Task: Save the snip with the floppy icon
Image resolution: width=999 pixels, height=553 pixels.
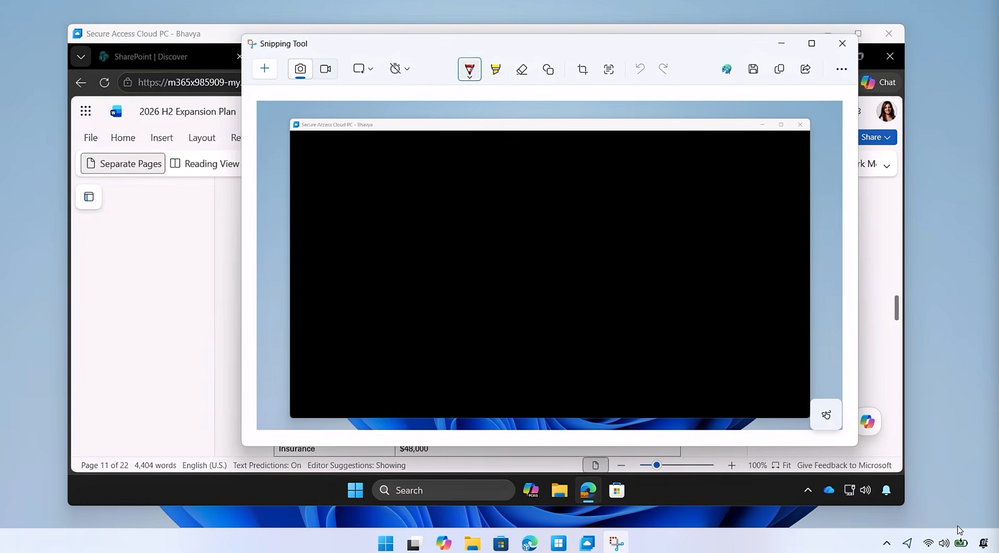Action: pos(753,69)
